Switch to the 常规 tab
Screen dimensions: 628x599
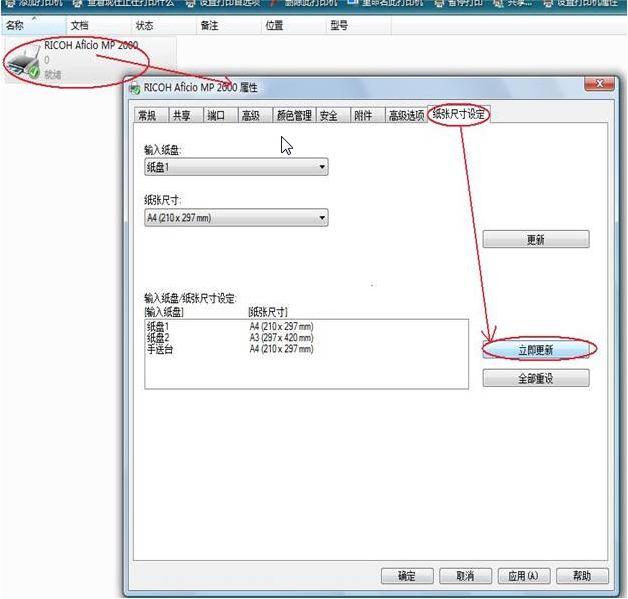(x=147, y=116)
